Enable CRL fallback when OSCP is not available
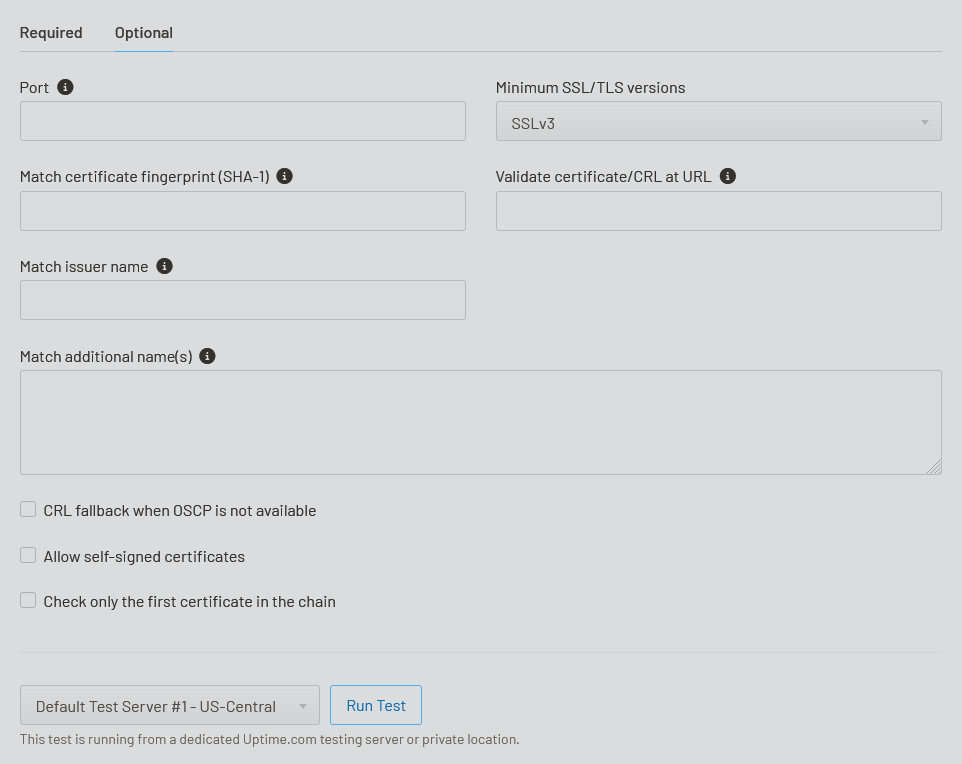 (x=28, y=509)
